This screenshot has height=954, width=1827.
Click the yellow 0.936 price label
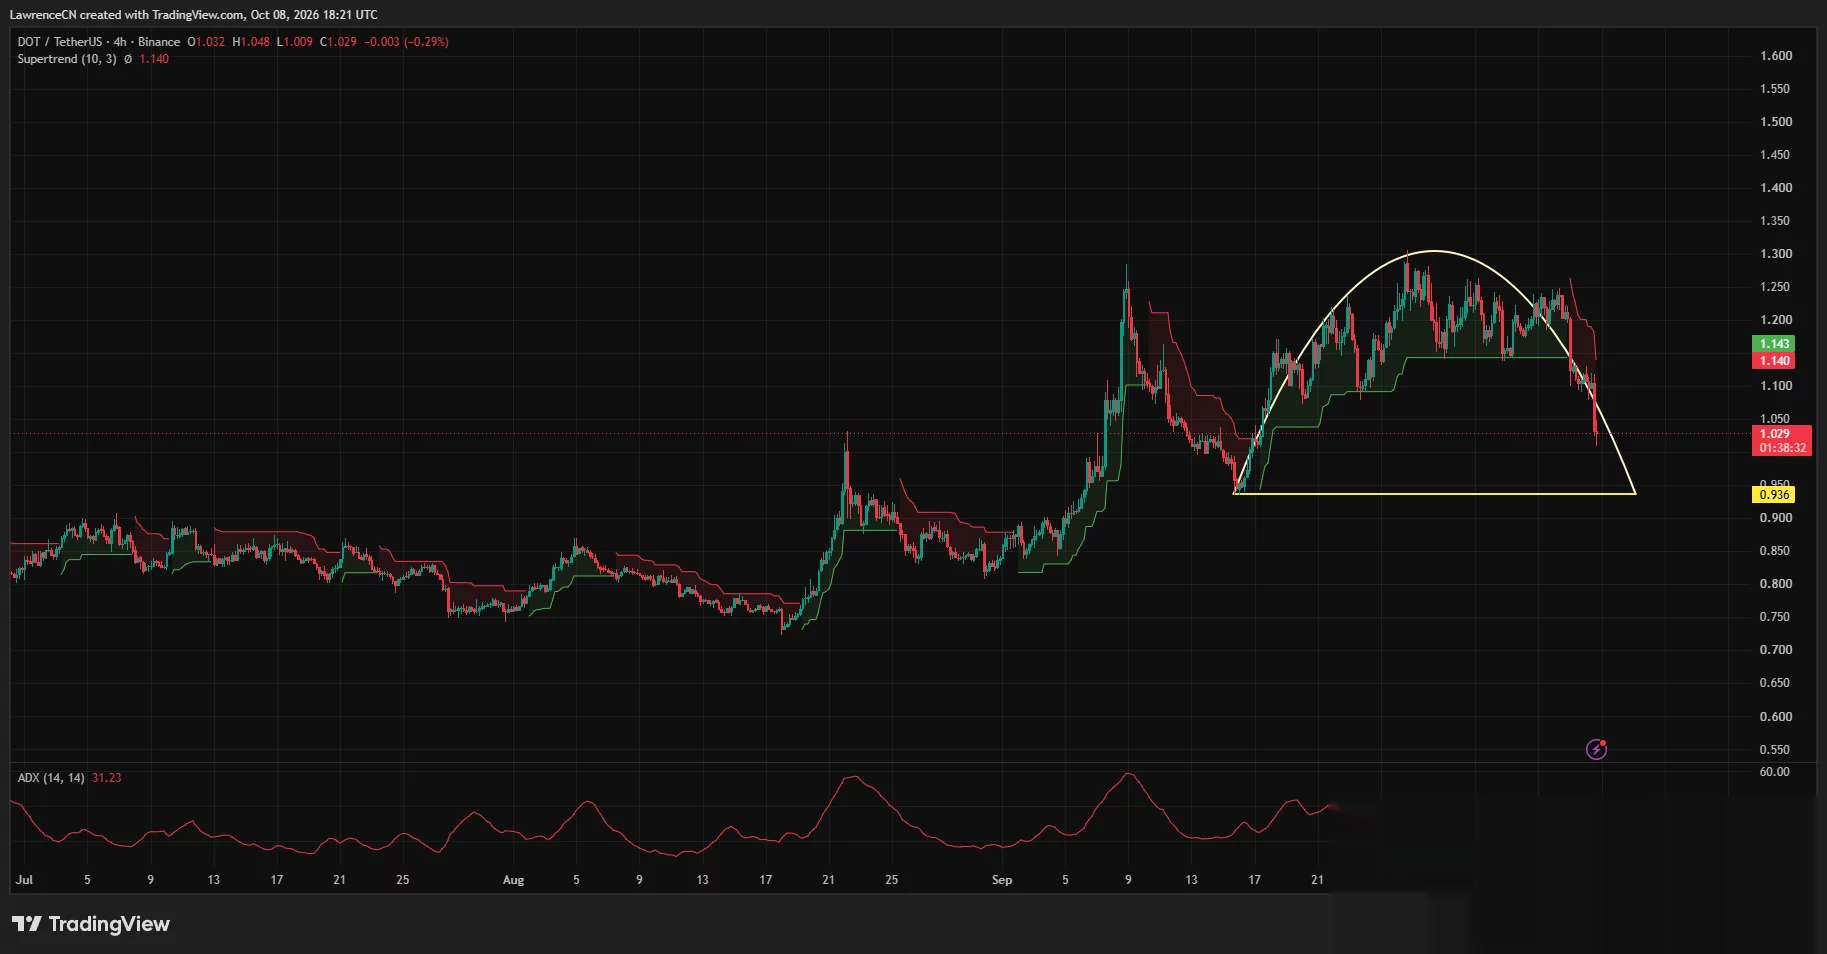point(1775,495)
